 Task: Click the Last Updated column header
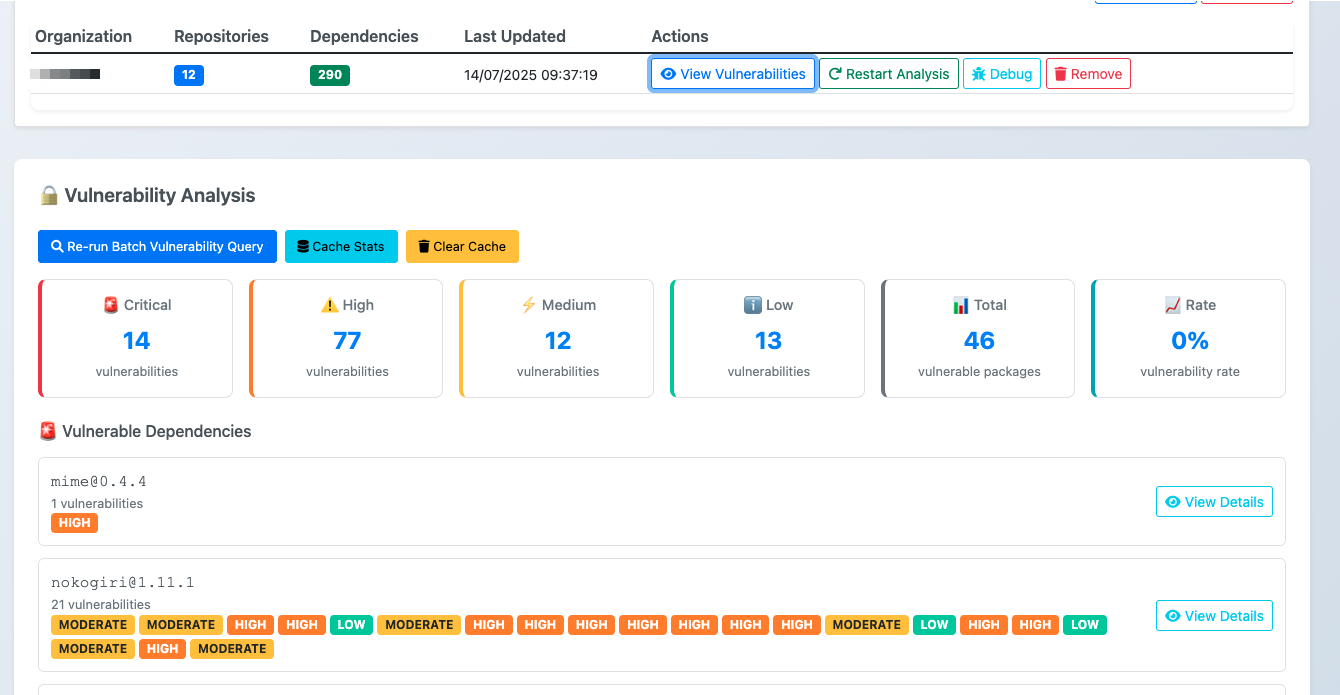(x=514, y=36)
